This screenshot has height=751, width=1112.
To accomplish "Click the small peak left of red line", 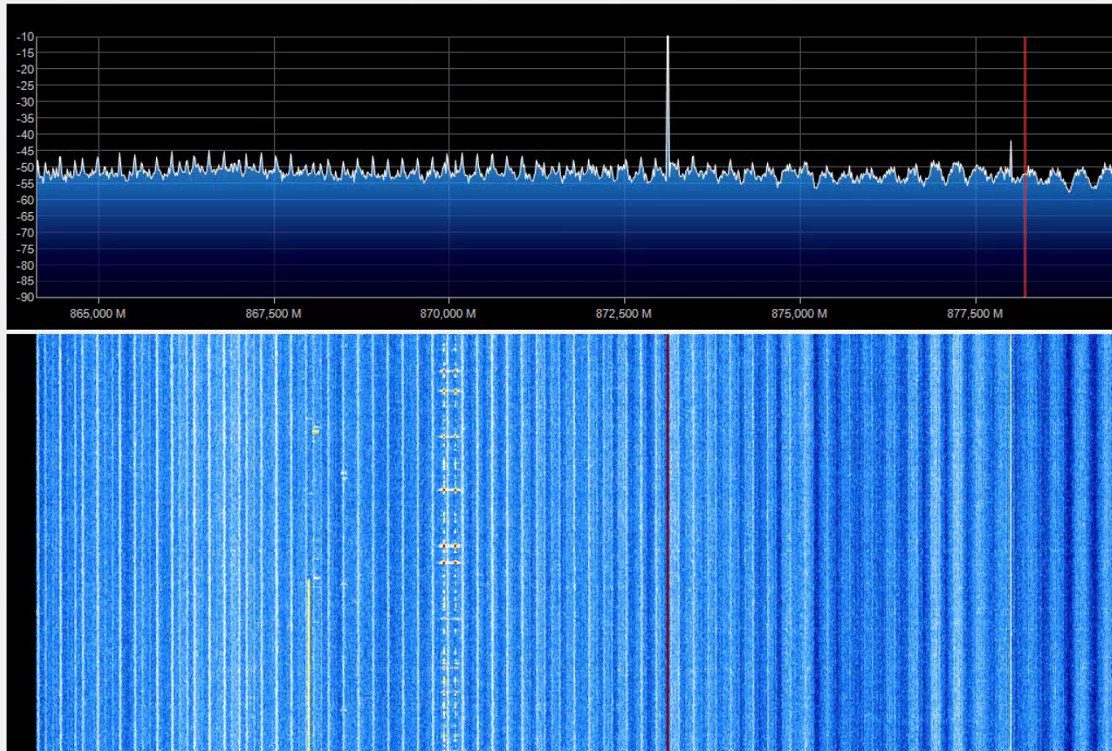I will tap(1011, 160).
